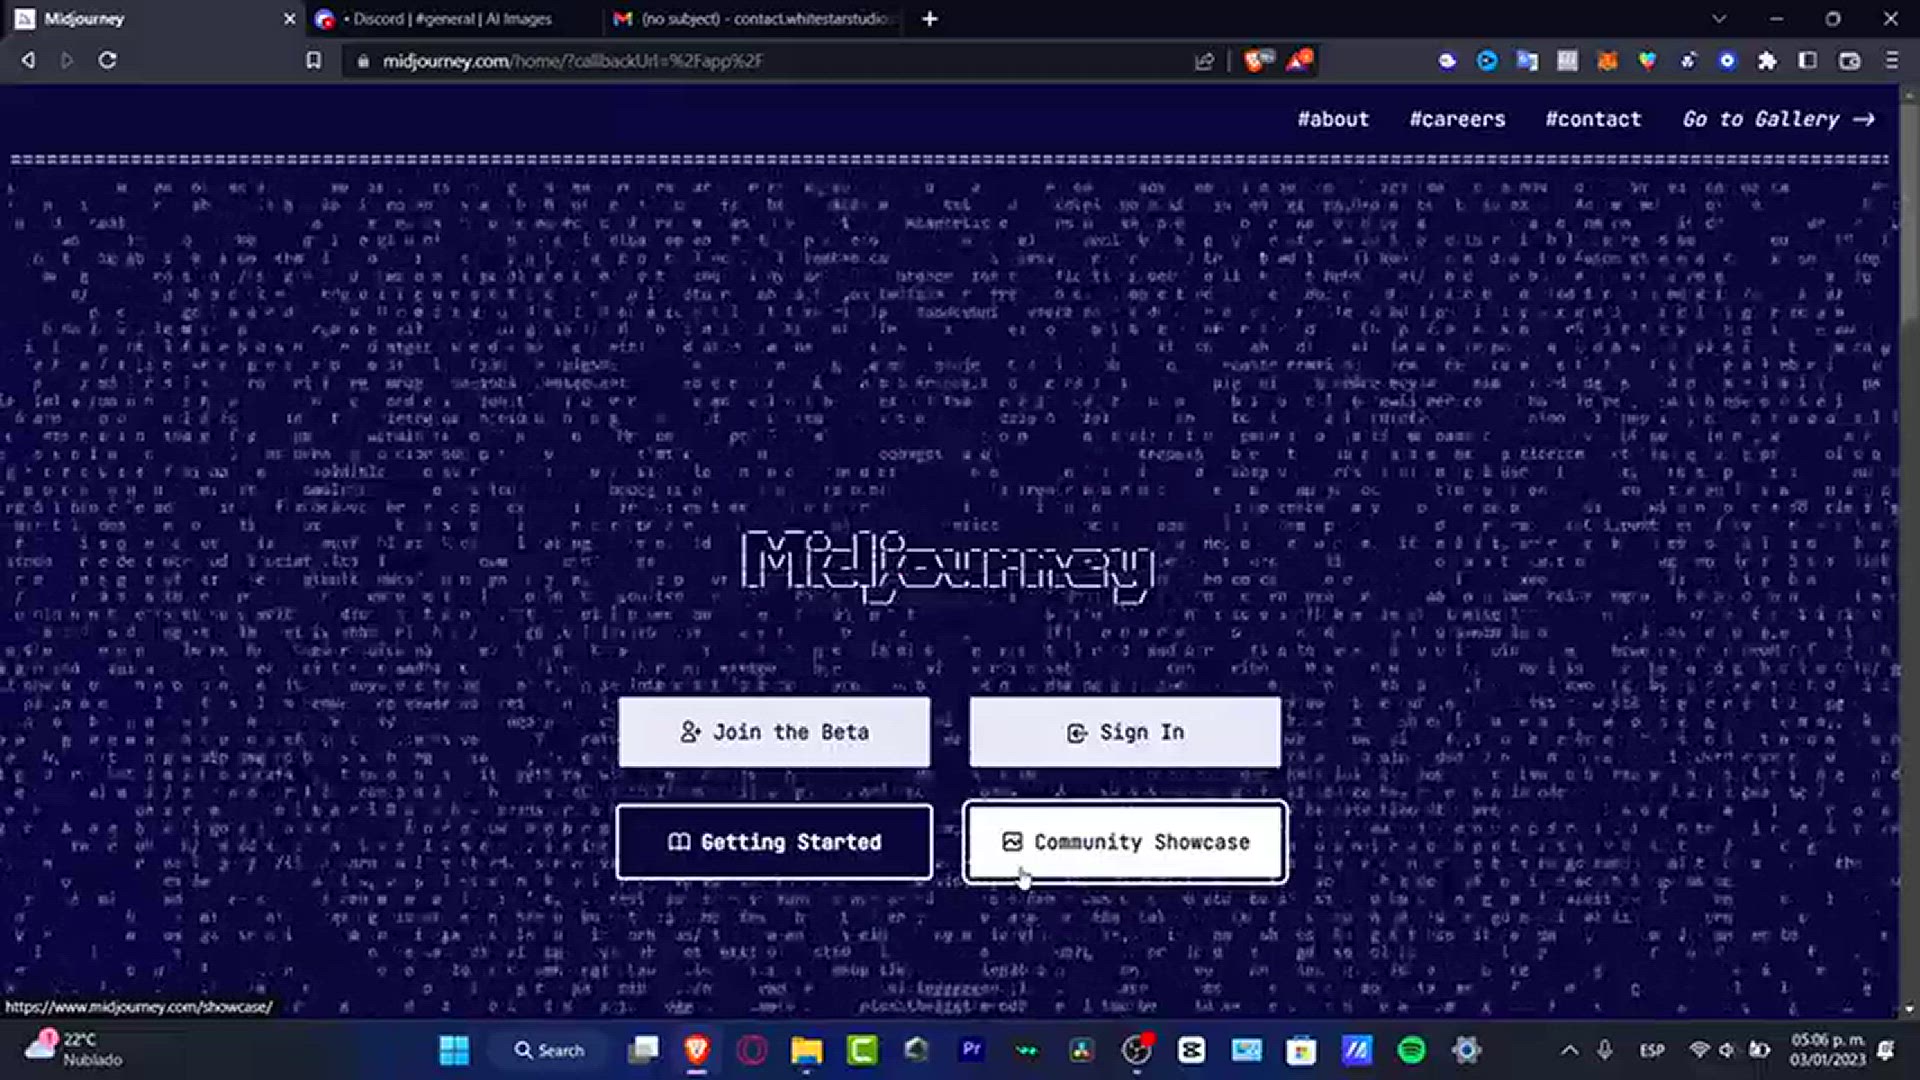Open the Google Translate extension
Screen dimensions: 1920x1080
1527,61
